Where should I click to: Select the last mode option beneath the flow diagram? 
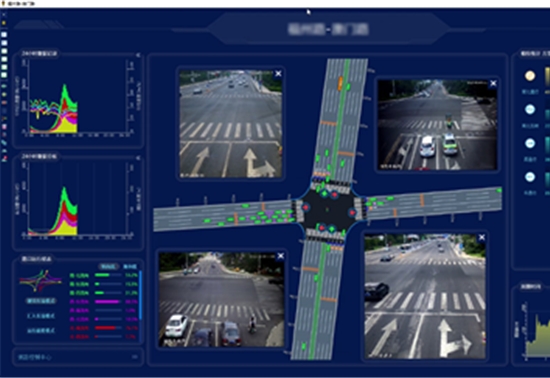(41, 330)
